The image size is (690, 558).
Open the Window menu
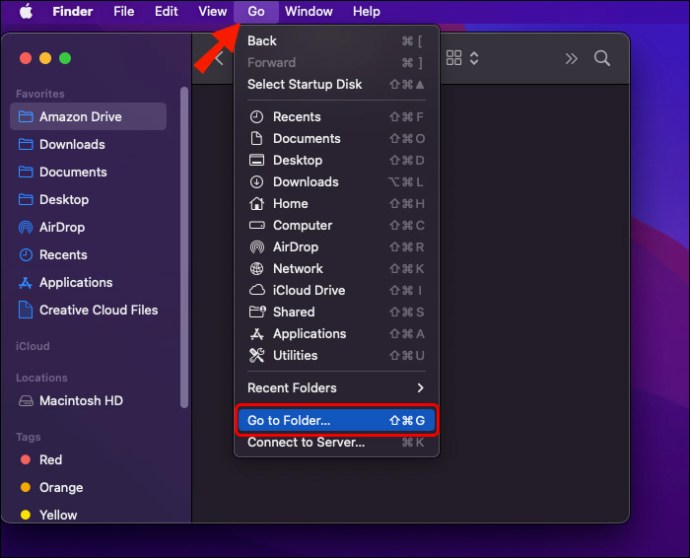click(x=308, y=11)
